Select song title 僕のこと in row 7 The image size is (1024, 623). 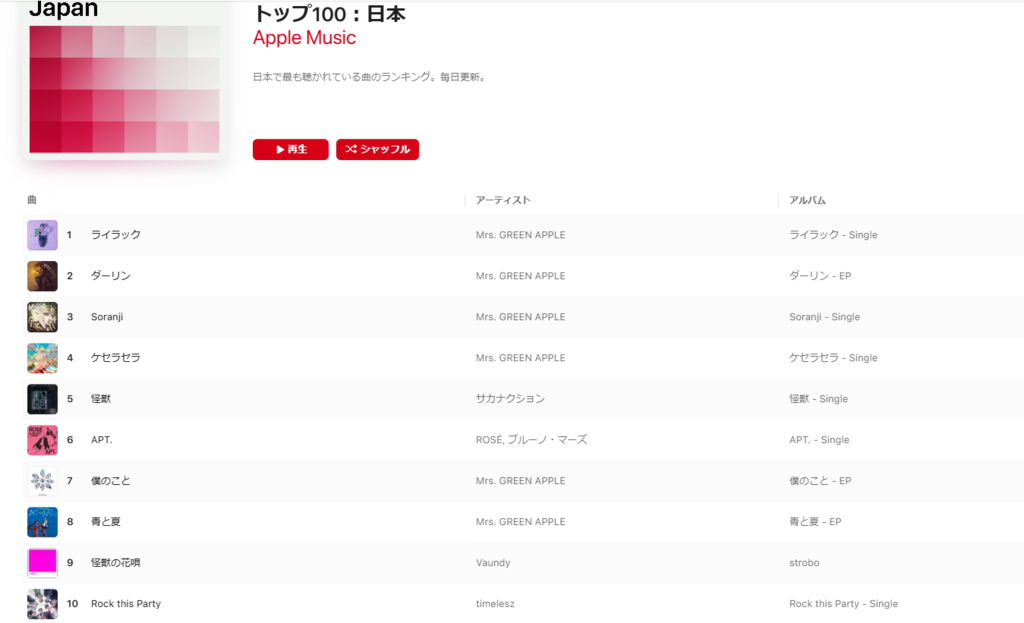pyautogui.click(x=110, y=481)
